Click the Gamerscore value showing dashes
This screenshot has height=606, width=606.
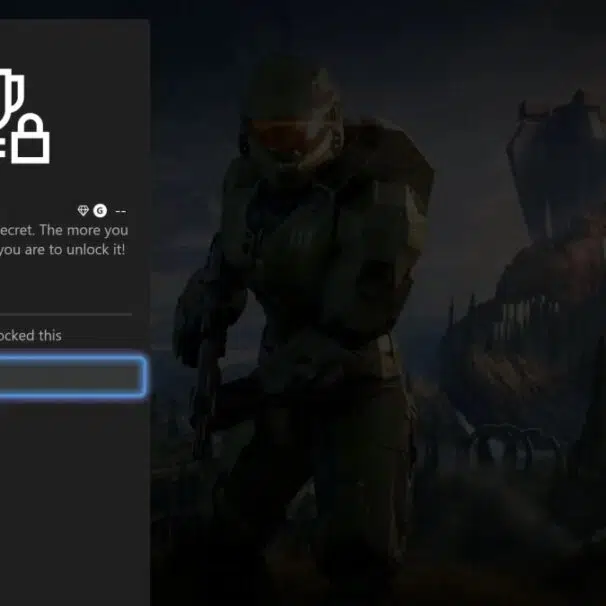point(121,211)
